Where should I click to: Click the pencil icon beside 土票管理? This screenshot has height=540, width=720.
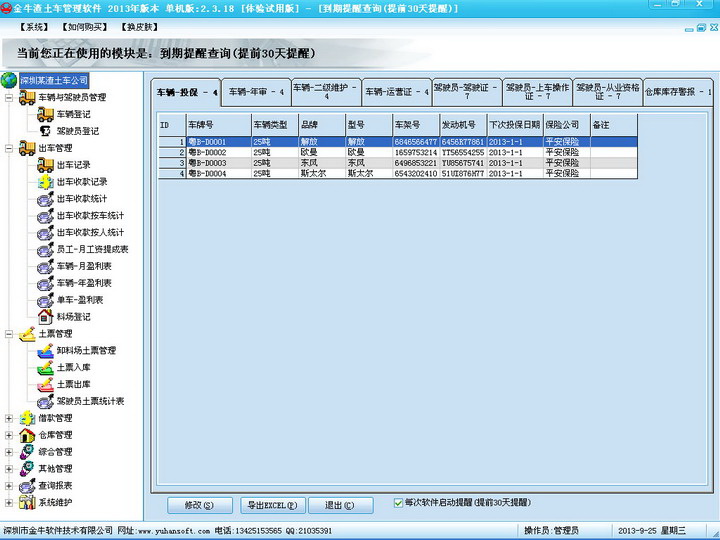point(27,334)
